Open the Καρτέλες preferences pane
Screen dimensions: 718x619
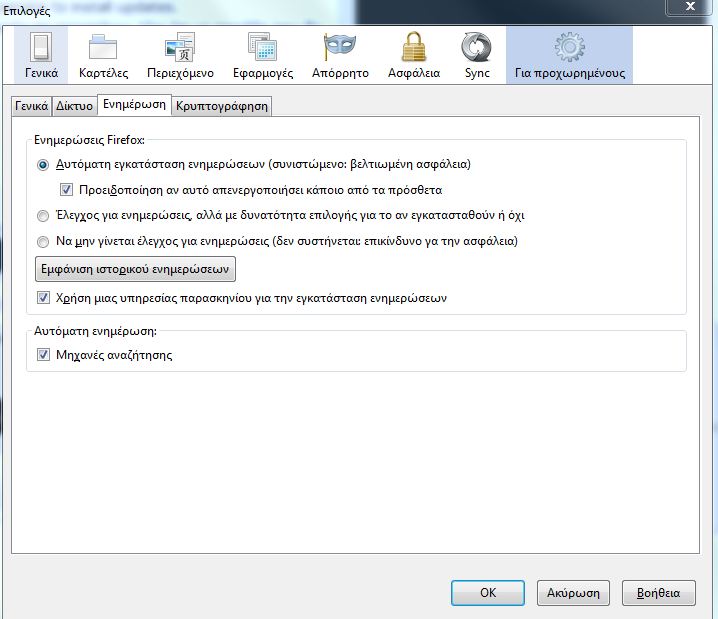(x=103, y=55)
